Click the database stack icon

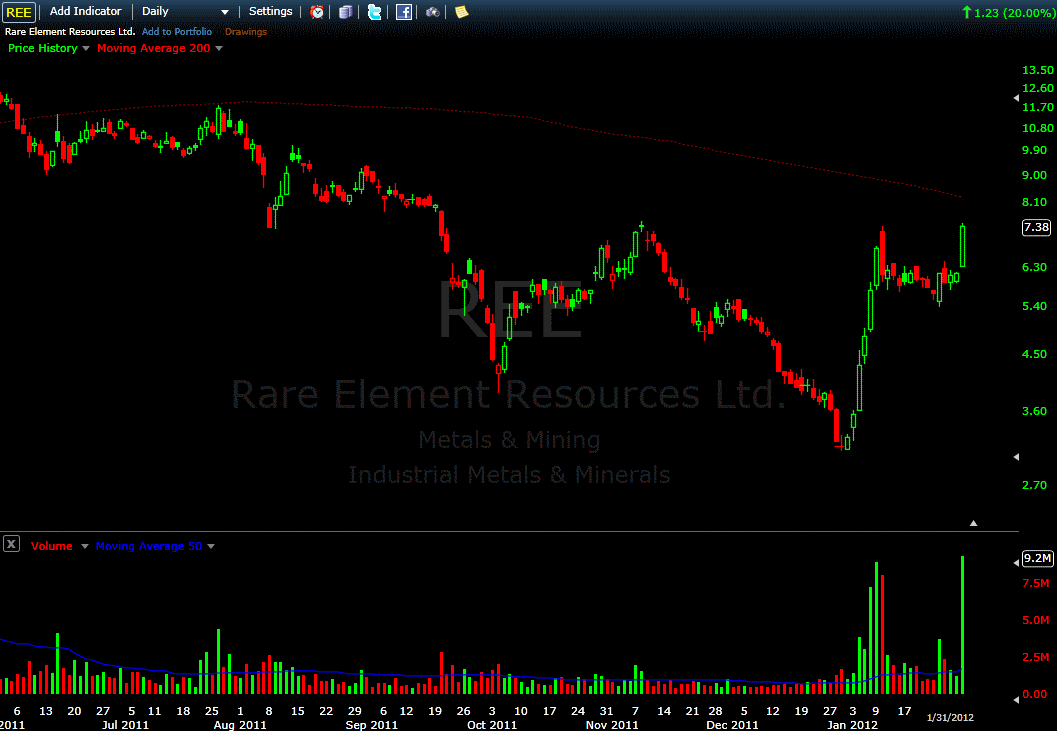(x=346, y=11)
